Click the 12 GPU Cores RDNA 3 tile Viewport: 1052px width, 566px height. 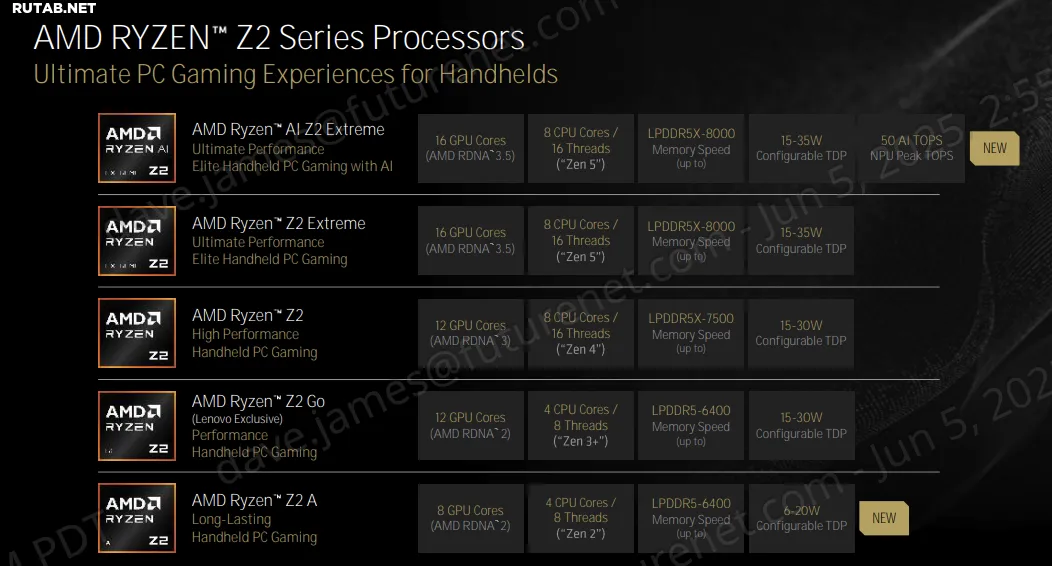tap(470, 333)
